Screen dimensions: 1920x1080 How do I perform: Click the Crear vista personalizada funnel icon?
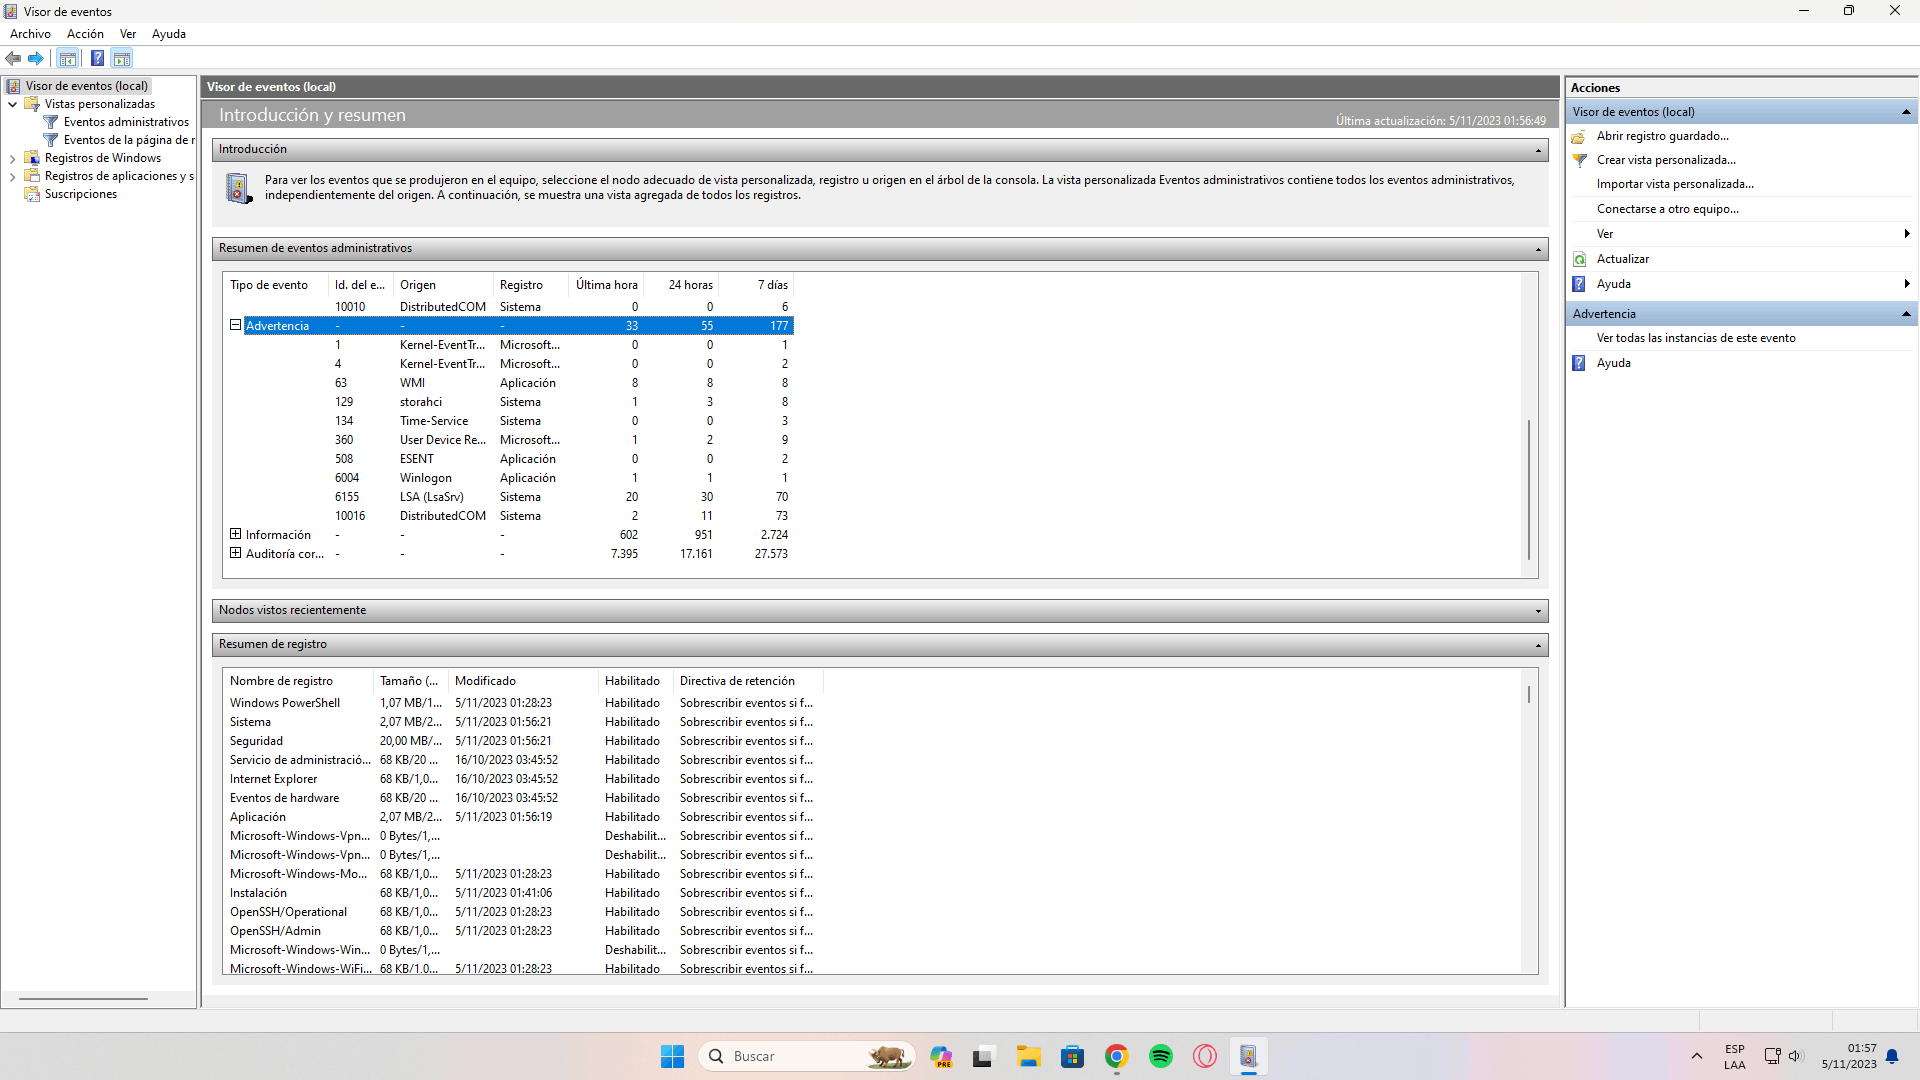[x=1580, y=160]
